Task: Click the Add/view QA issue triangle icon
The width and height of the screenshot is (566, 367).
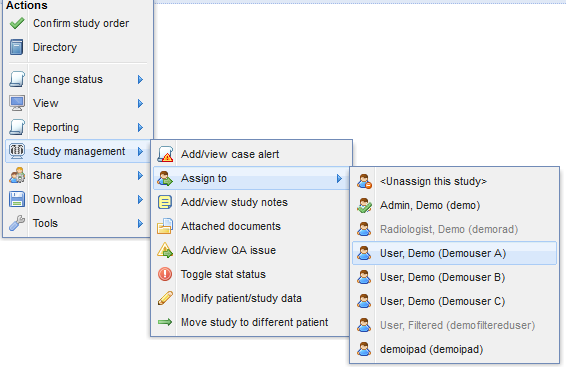Action: pyautogui.click(x=165, y=250)
